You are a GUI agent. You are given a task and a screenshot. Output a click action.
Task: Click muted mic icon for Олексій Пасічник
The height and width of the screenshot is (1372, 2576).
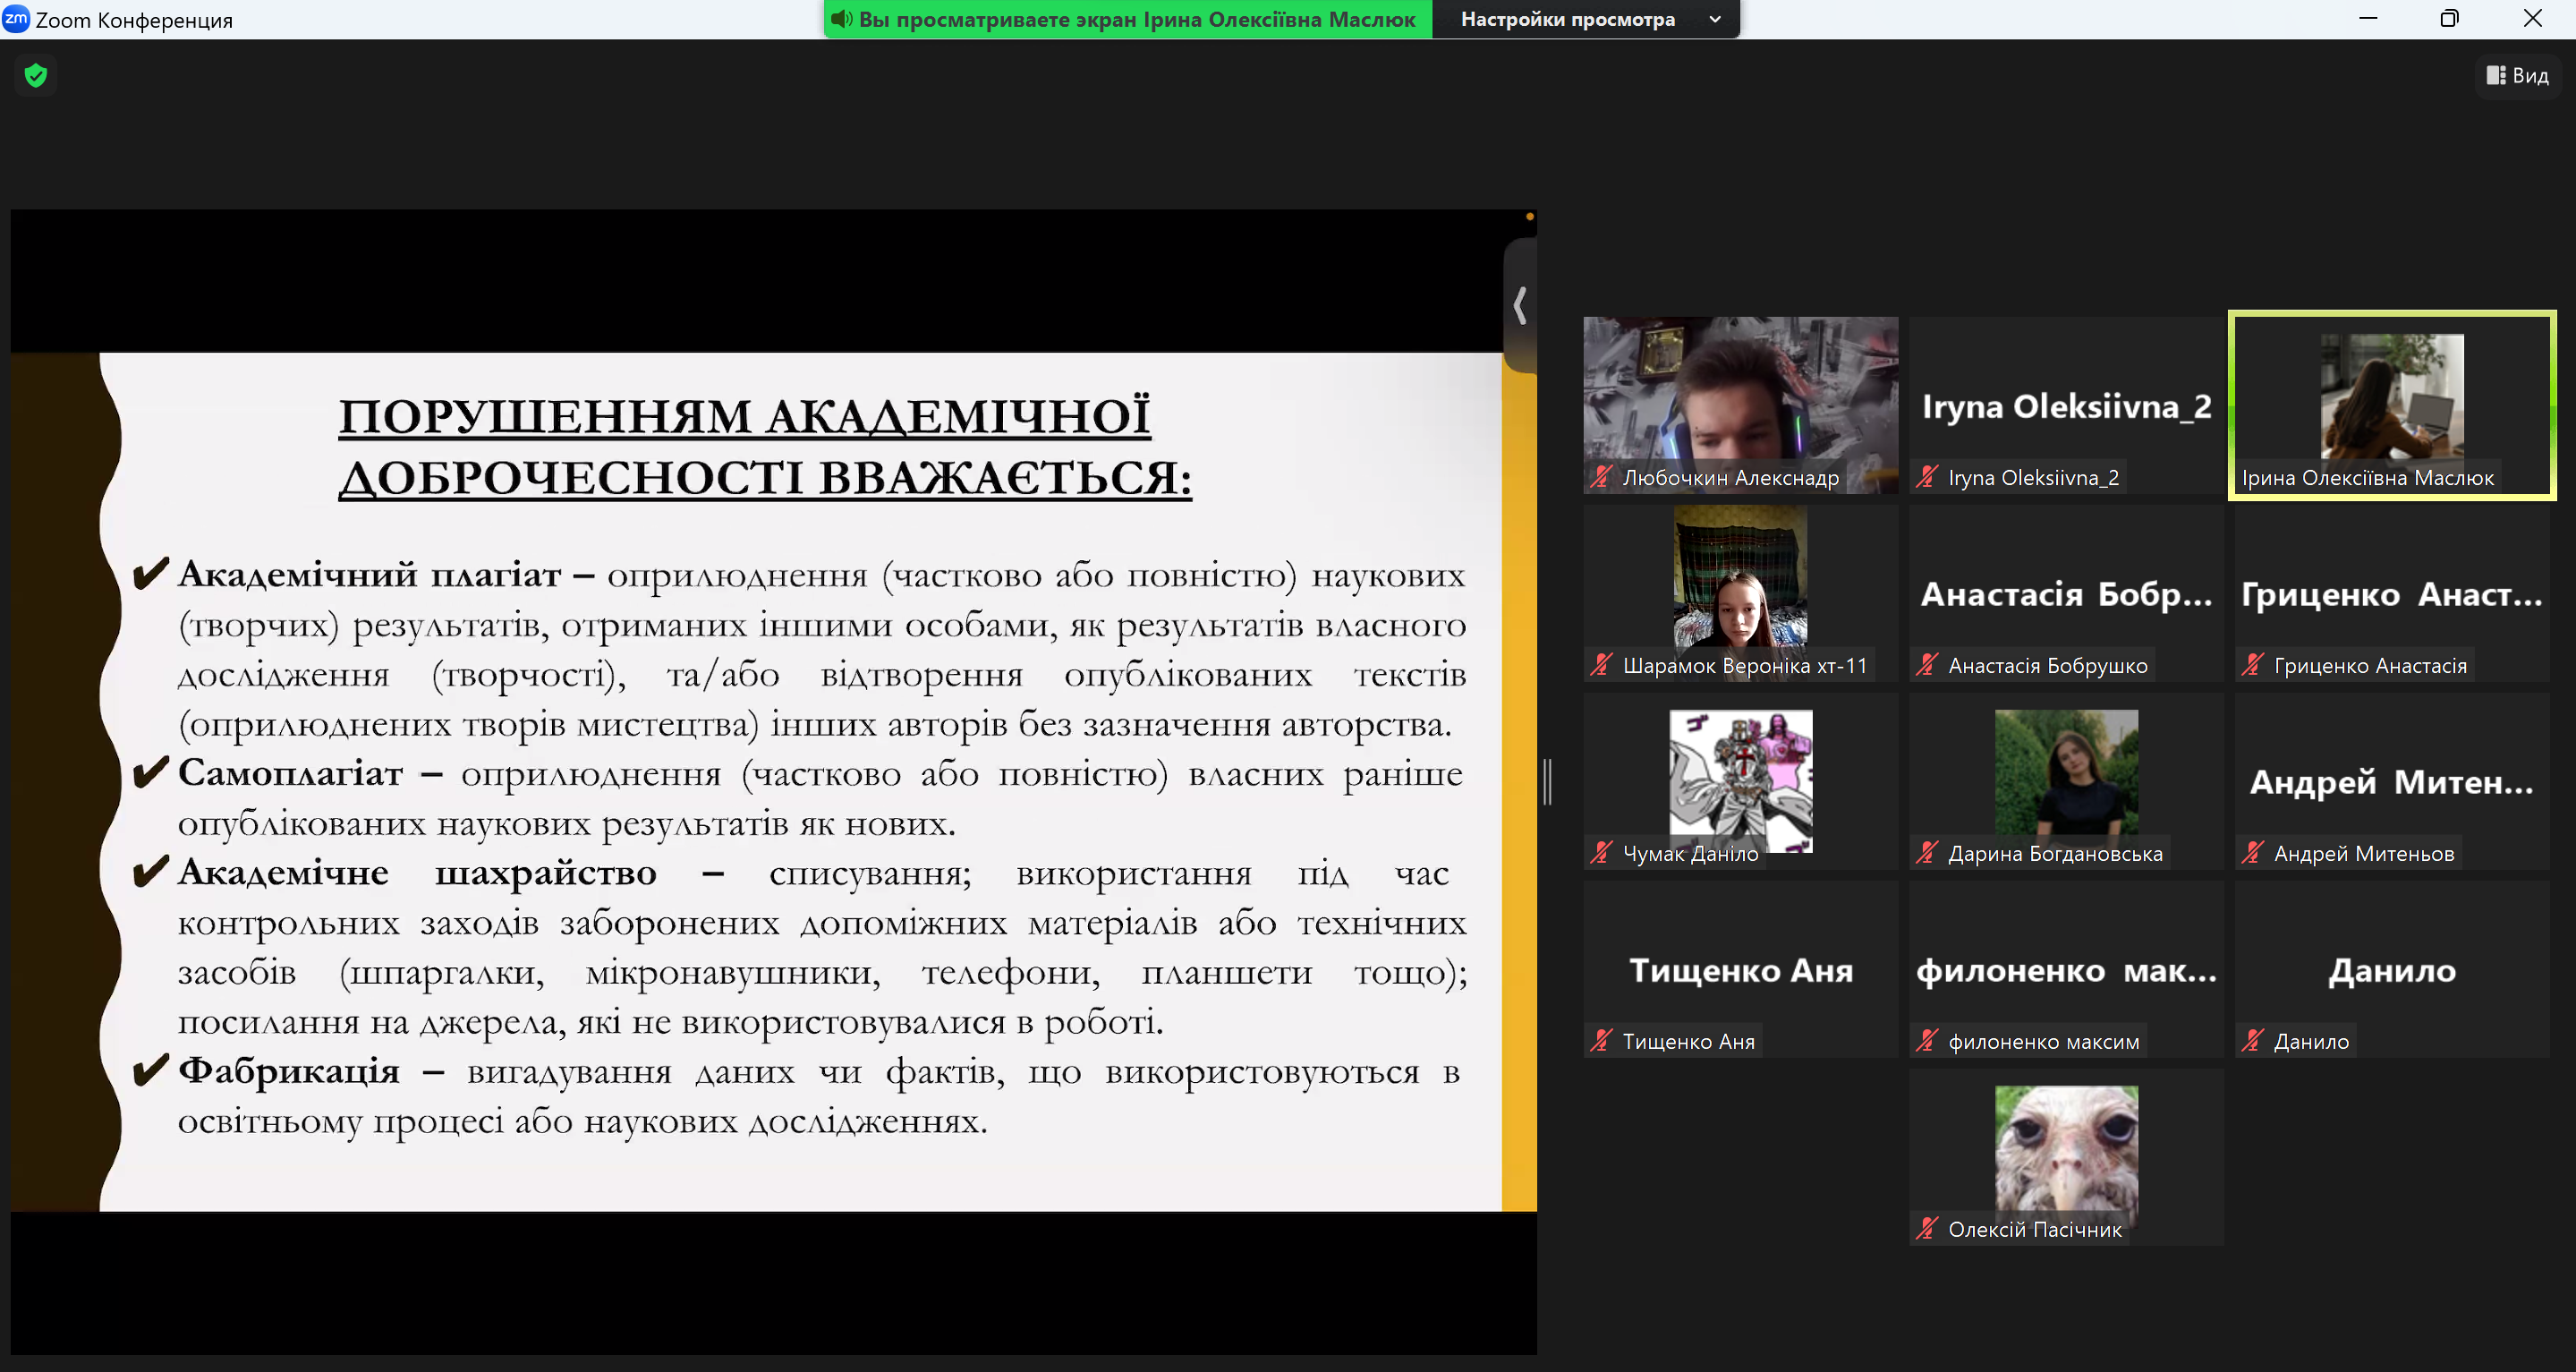[1927, 1229]
